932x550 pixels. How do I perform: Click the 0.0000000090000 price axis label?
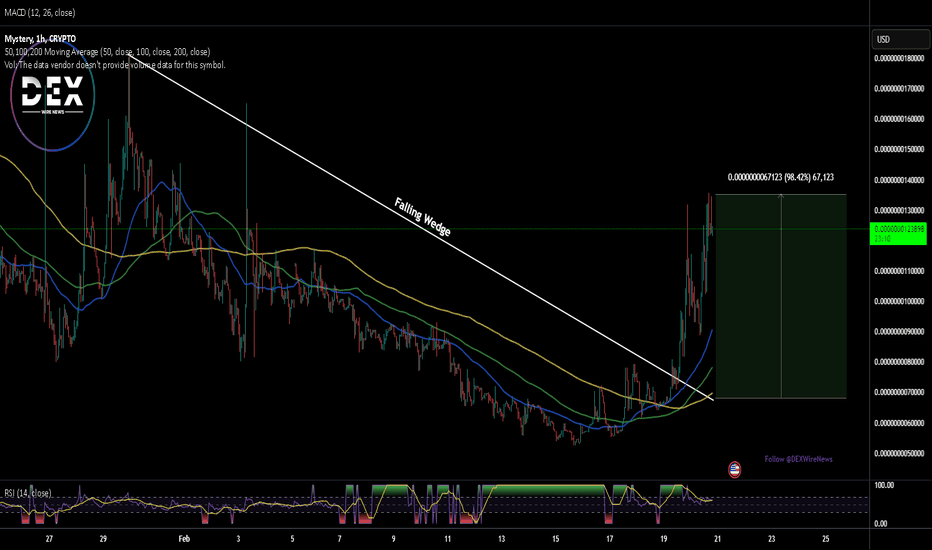tap(899, 332)
